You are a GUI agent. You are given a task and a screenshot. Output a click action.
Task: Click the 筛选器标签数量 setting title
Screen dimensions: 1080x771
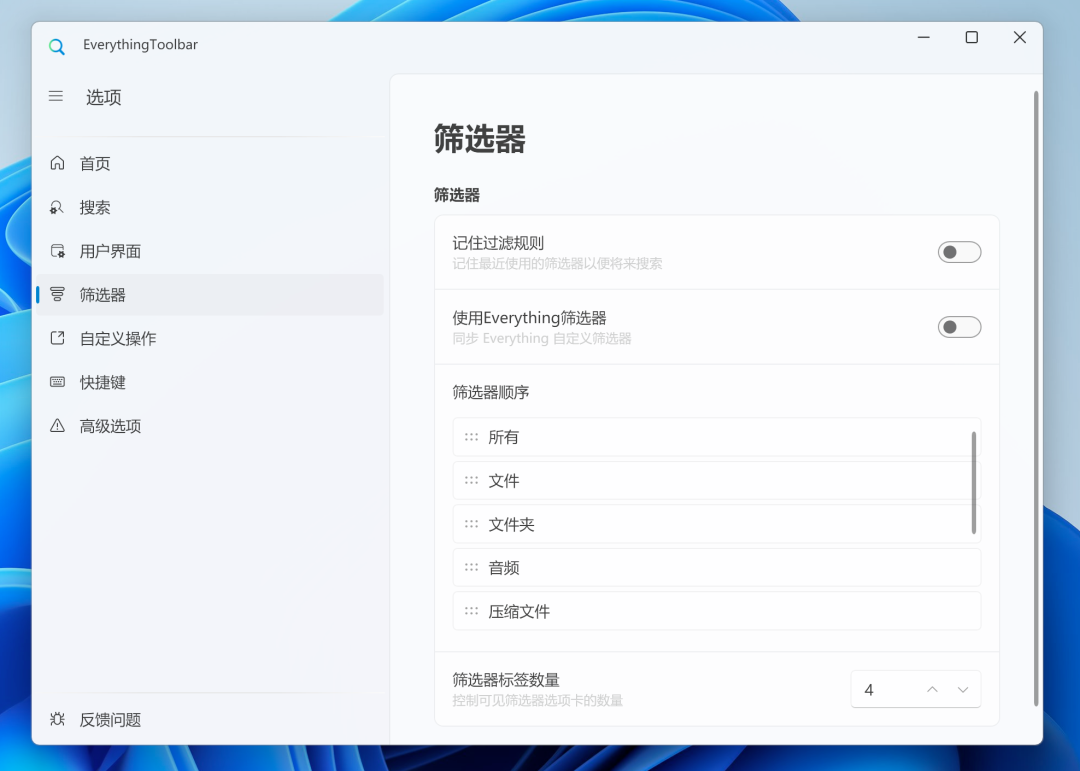click(506, 680)
